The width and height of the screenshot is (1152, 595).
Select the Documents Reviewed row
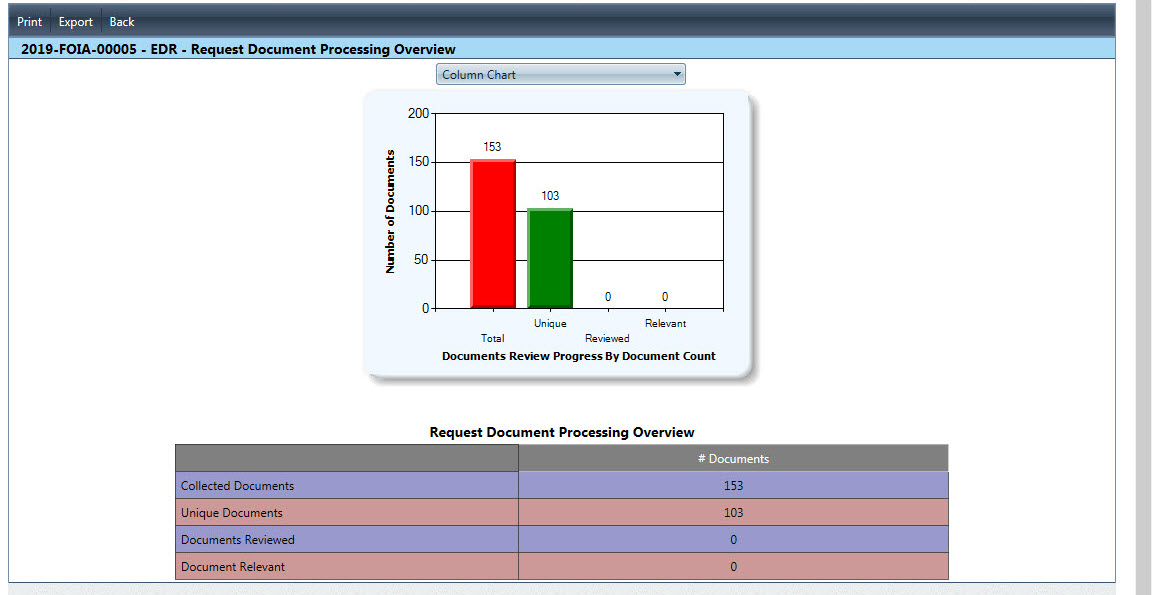[238, 540]
